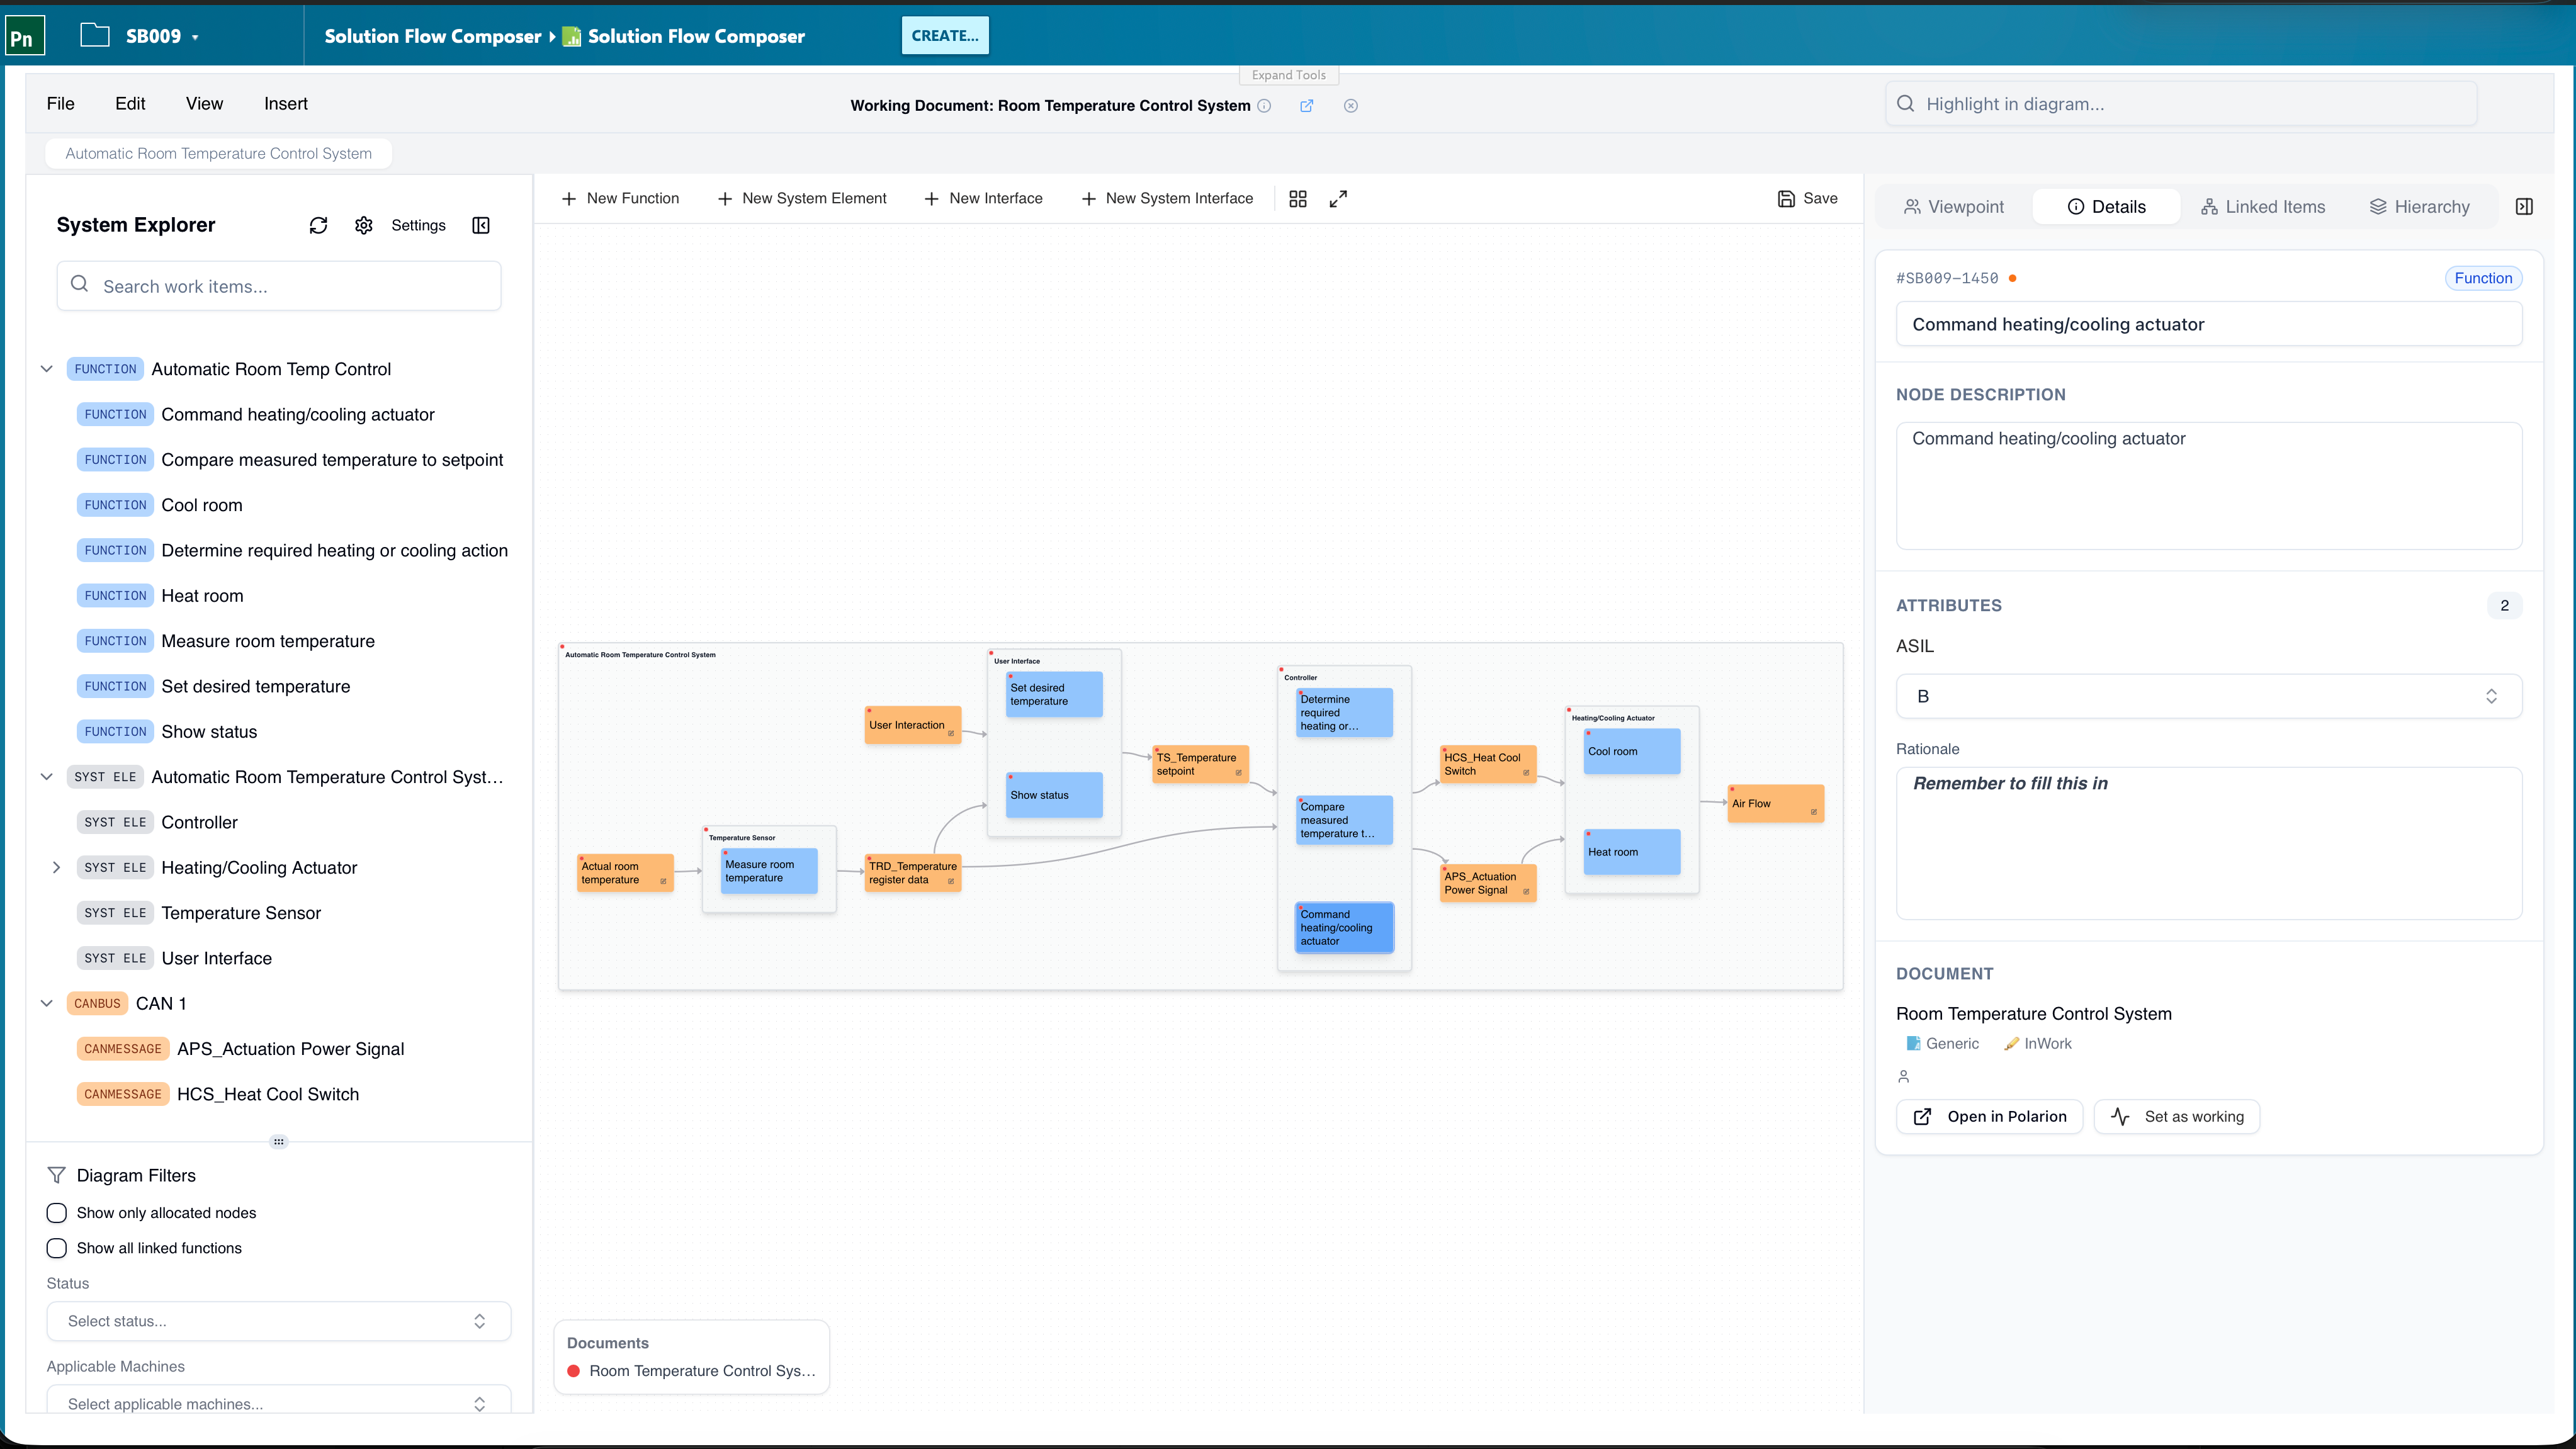Select the Set desired temperature diagram node
2576x1449 pixels.
click(1054, 694)
